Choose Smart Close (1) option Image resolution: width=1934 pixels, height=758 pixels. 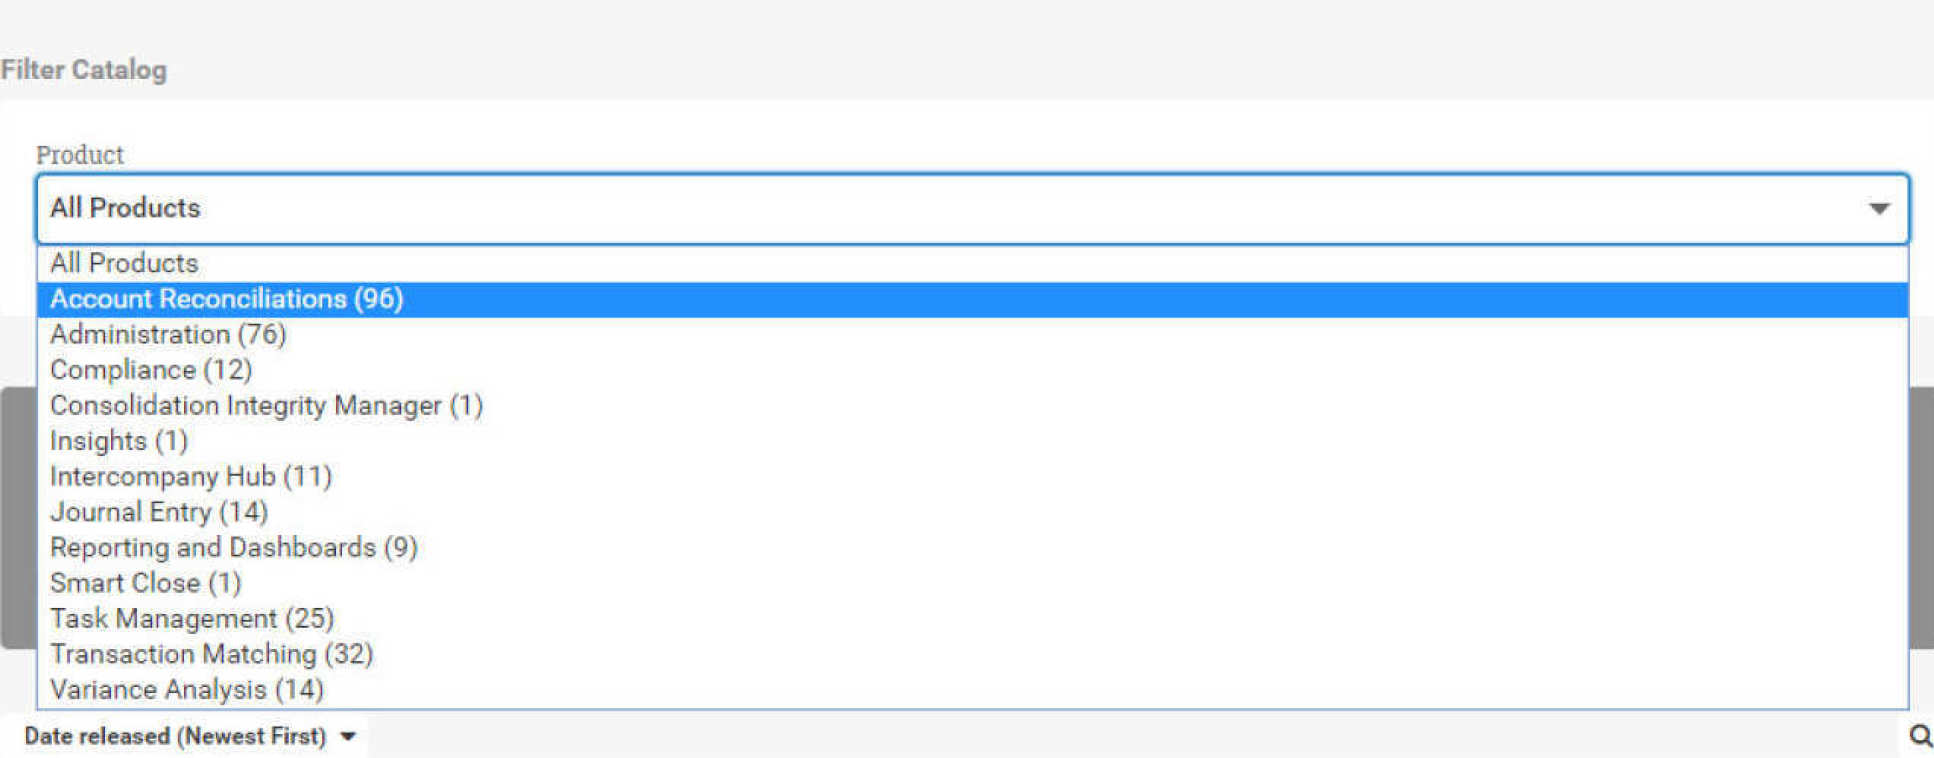[x=146, y=583]
